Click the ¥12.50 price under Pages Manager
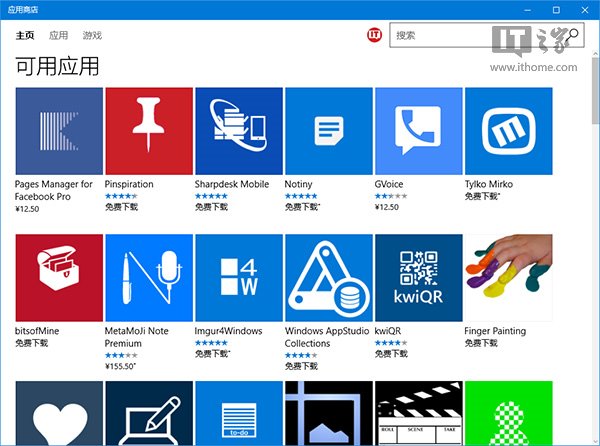Viewport: 600px width, 446px height. point(27,209)
